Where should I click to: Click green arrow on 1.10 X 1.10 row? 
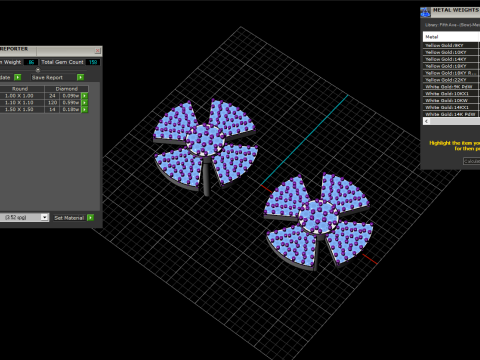[x=85, y=103]
